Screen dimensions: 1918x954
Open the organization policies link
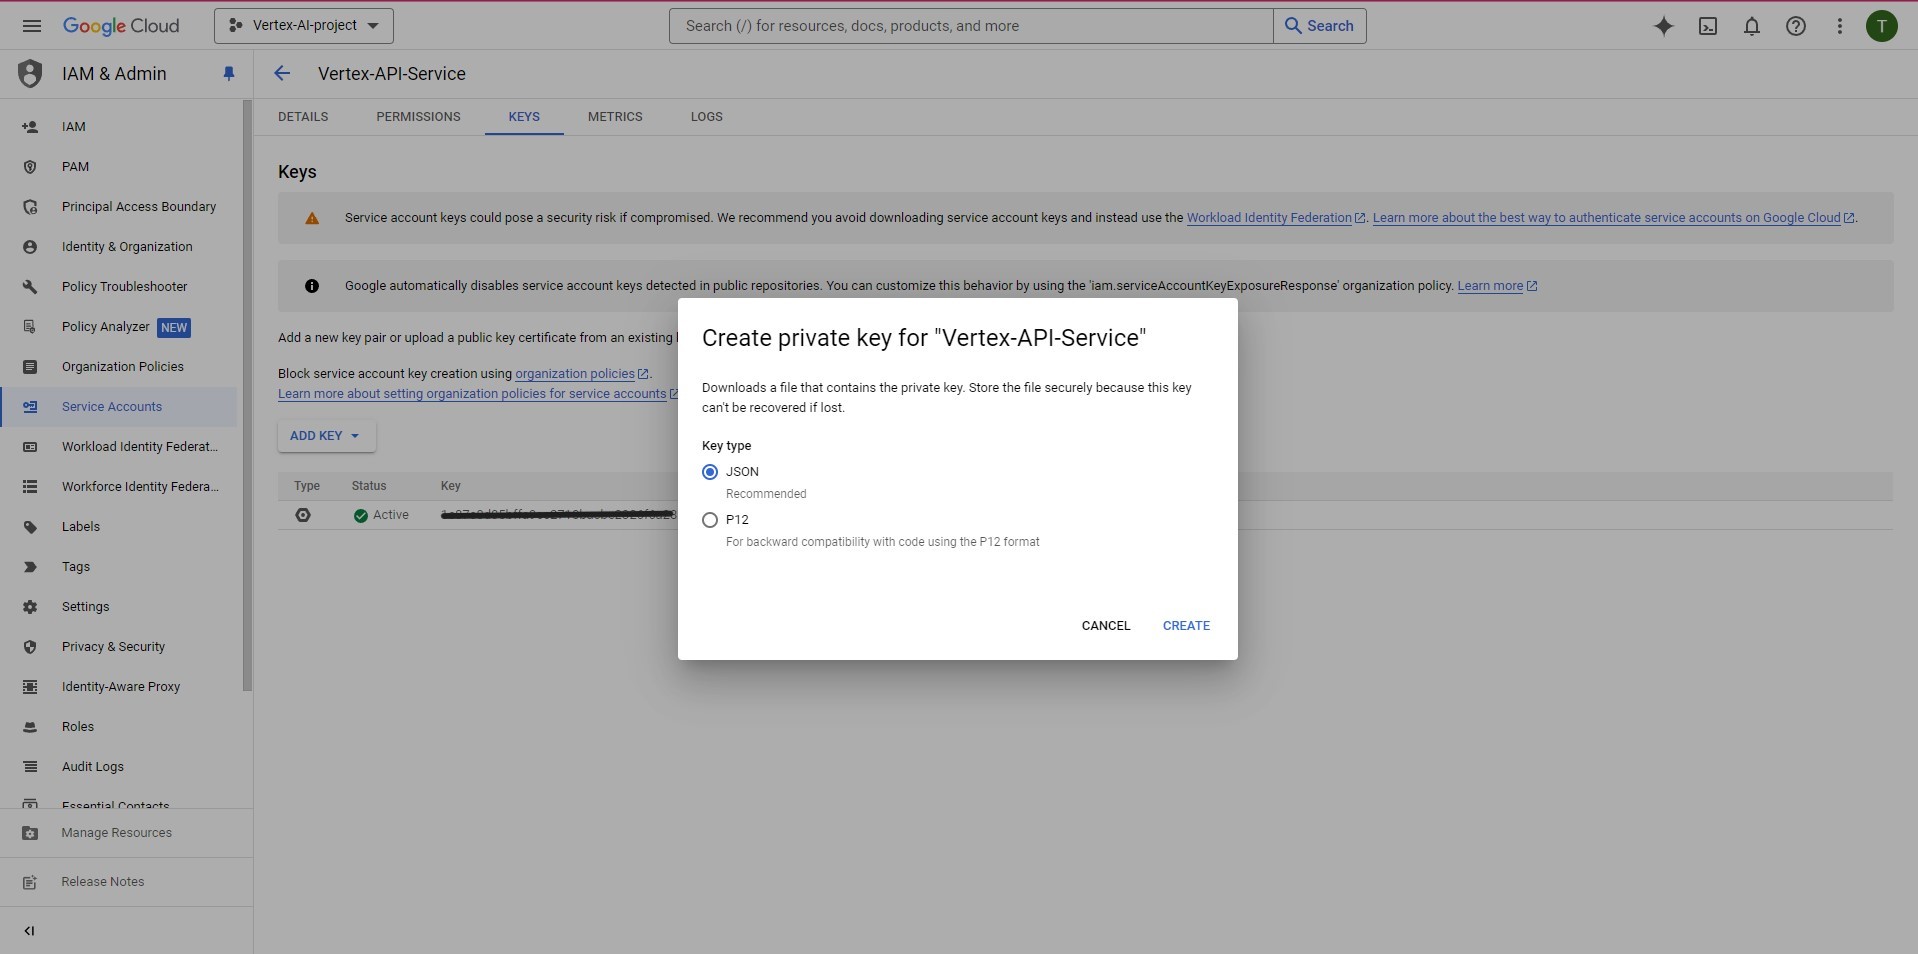click(582, 374)
